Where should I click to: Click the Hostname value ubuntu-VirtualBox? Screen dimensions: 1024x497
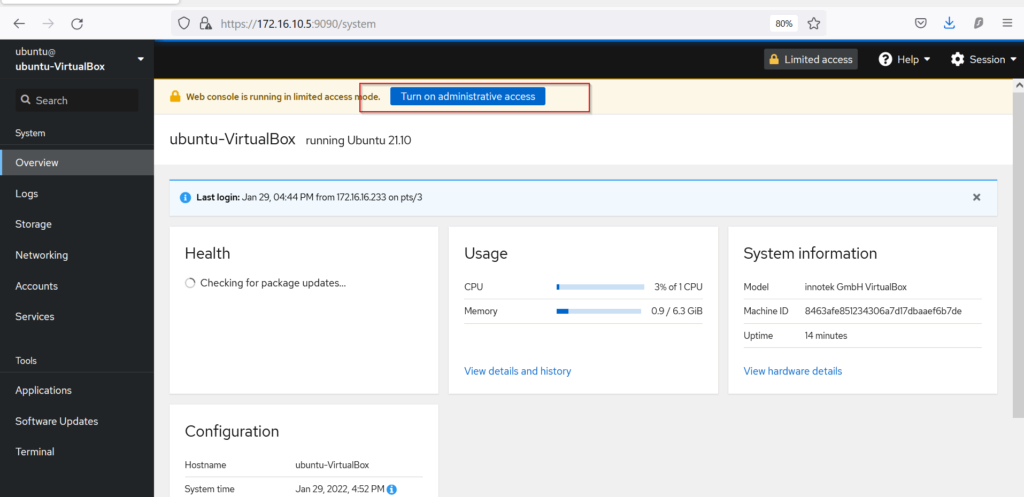click(x=332, y=465)
